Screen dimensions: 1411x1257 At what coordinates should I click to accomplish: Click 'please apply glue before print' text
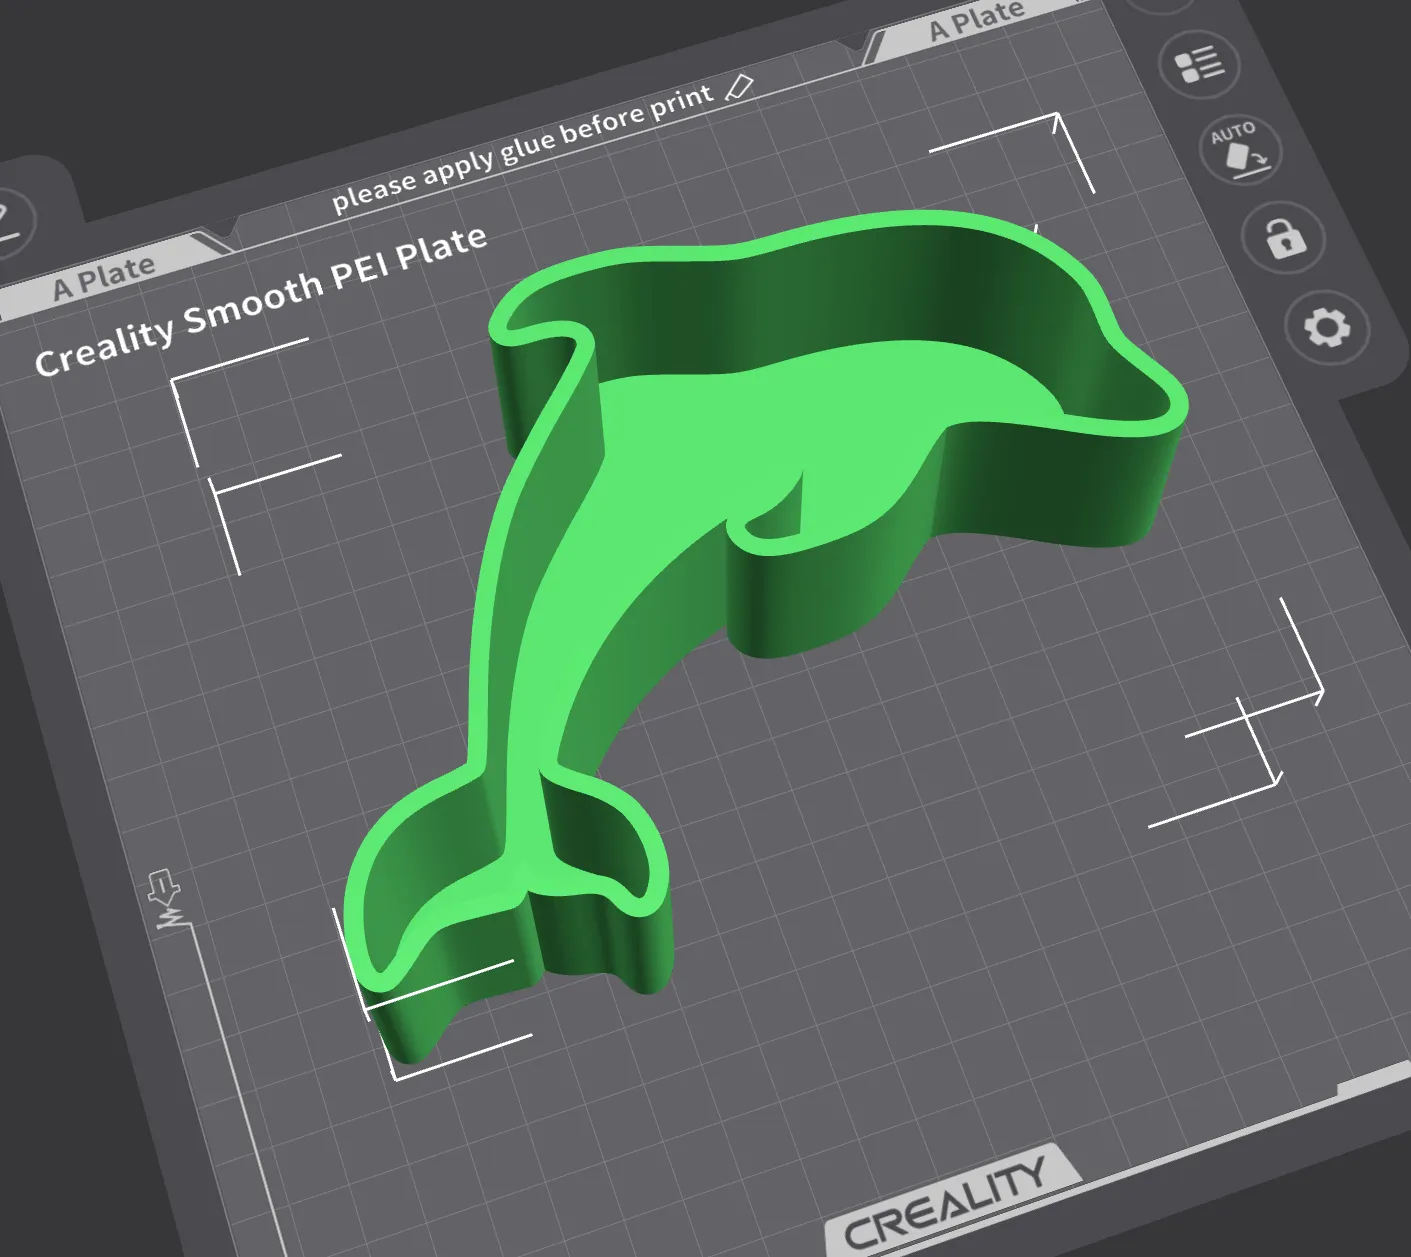click(x=523, y=149)
